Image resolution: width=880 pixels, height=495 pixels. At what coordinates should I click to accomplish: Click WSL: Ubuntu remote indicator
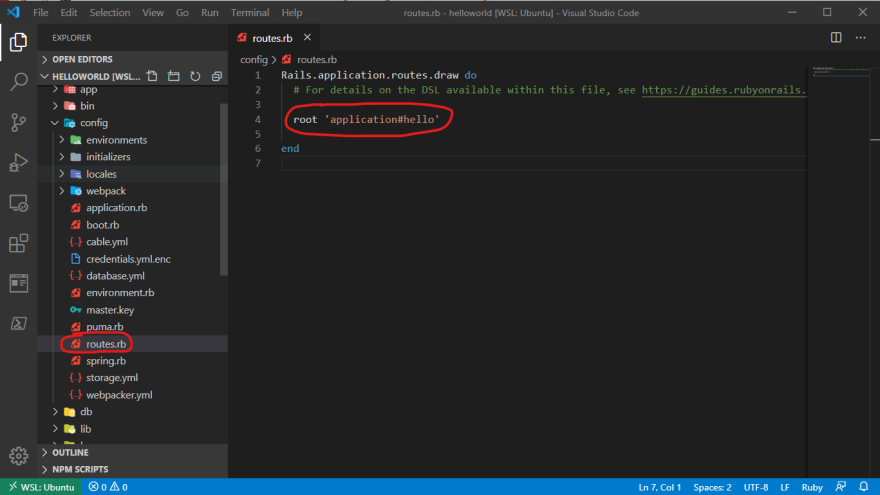tap(42, 487)
